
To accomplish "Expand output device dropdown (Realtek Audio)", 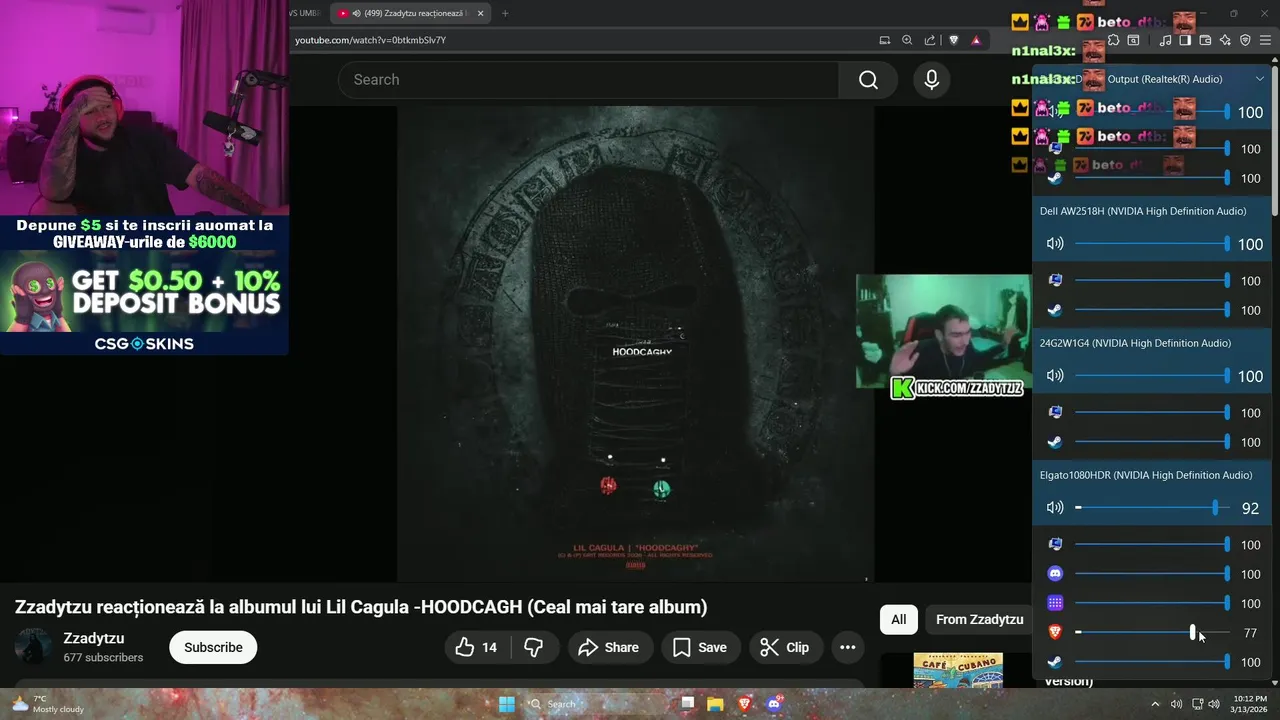I will [1259, 79].
